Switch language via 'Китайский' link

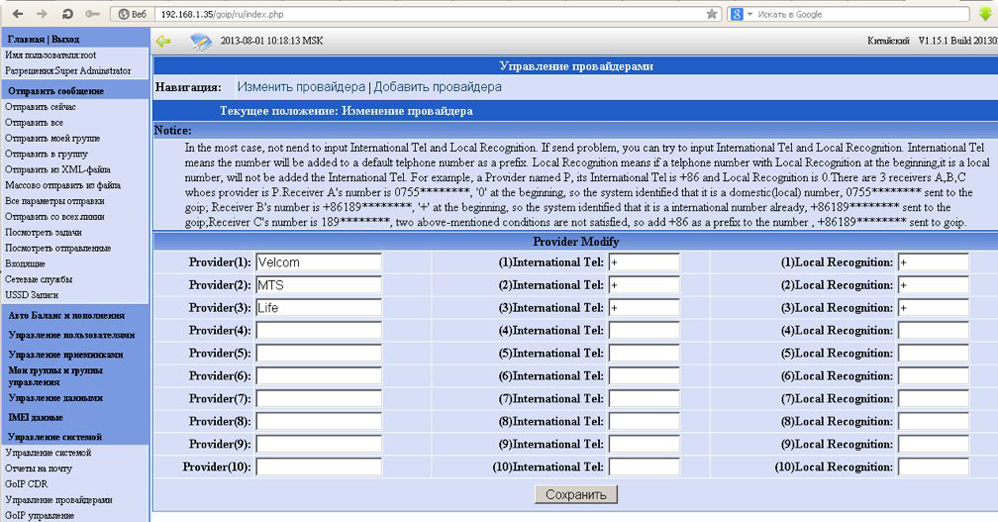pyautogui.click(x=888, y=41)
